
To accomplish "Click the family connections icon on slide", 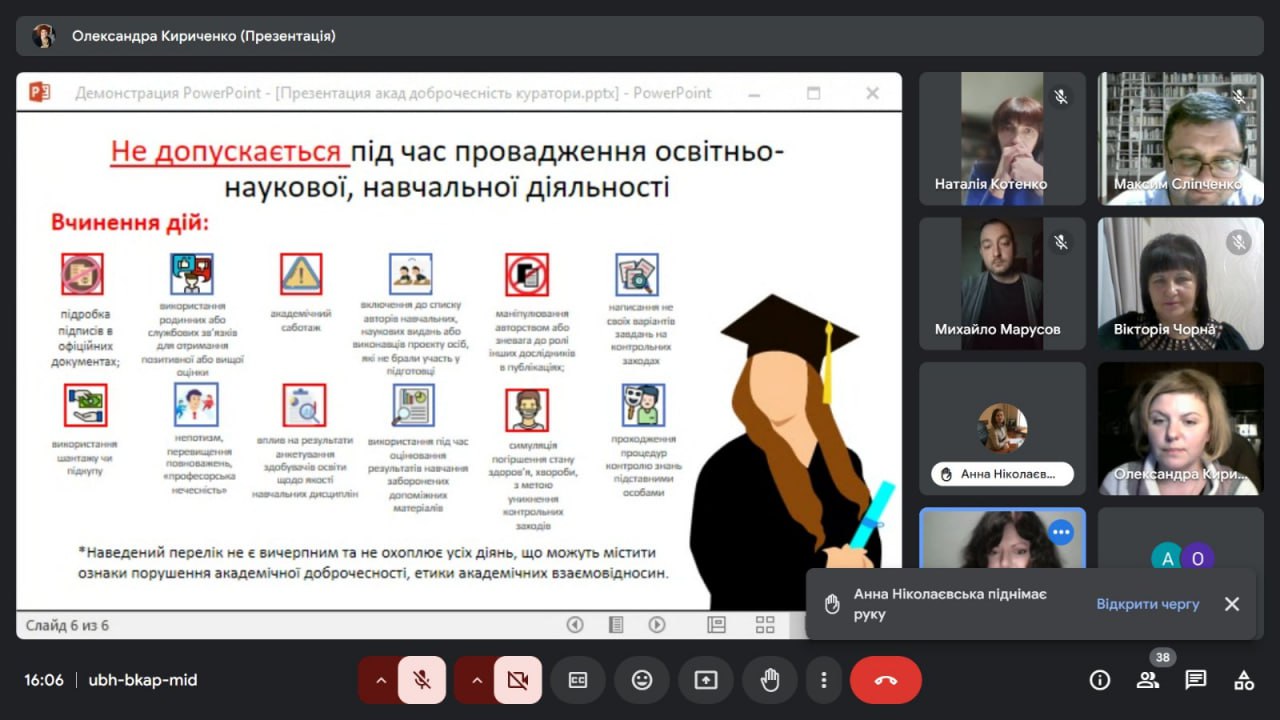I will pyautogui.click(x=192, y=274).
